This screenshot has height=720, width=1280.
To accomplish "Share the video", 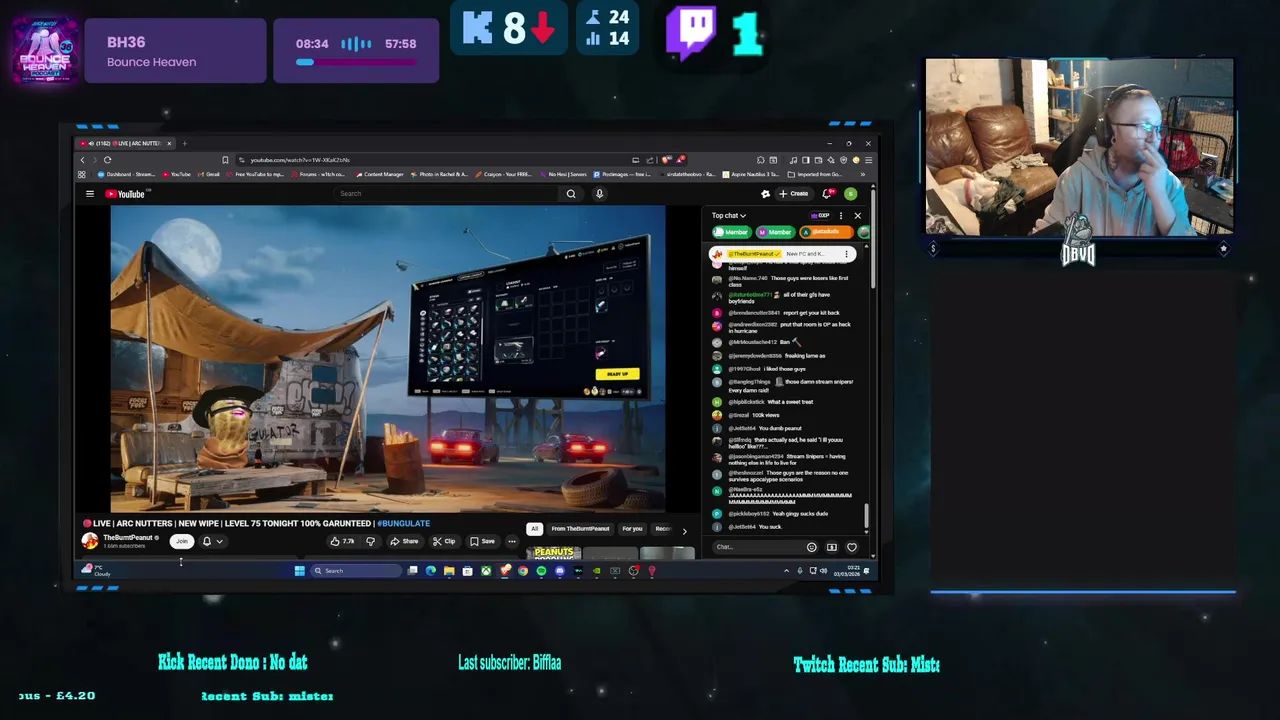I will [404, 541].
